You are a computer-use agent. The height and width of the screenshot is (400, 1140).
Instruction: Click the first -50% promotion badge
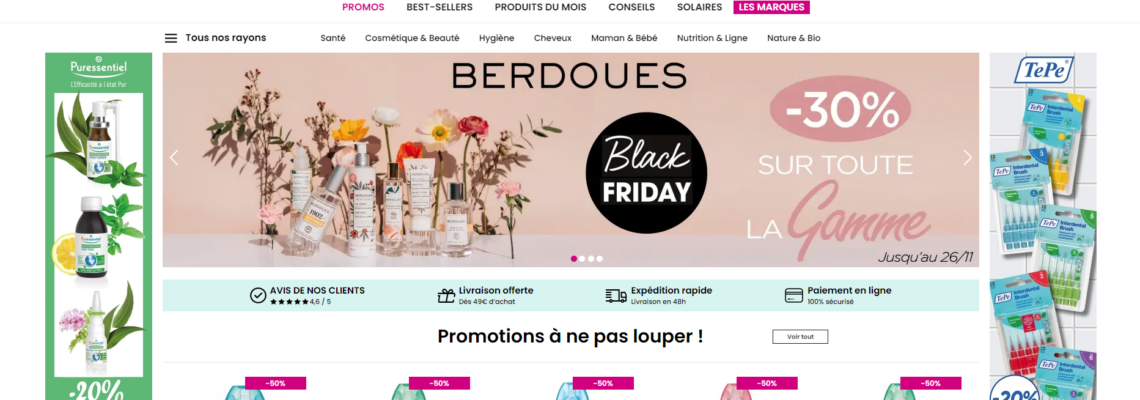(x=276, y=383)
